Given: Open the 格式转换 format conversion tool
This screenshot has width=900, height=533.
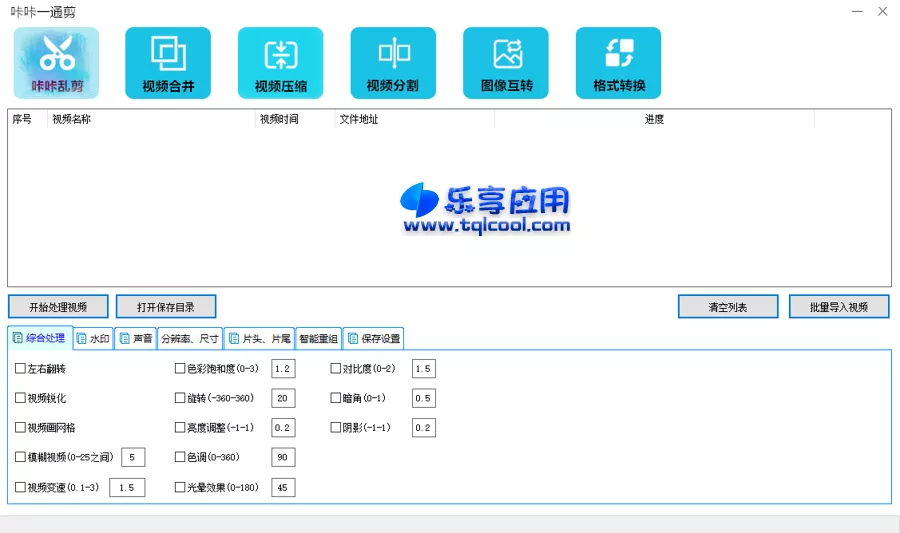Looking at the screenshot, I should pos(618,63).
